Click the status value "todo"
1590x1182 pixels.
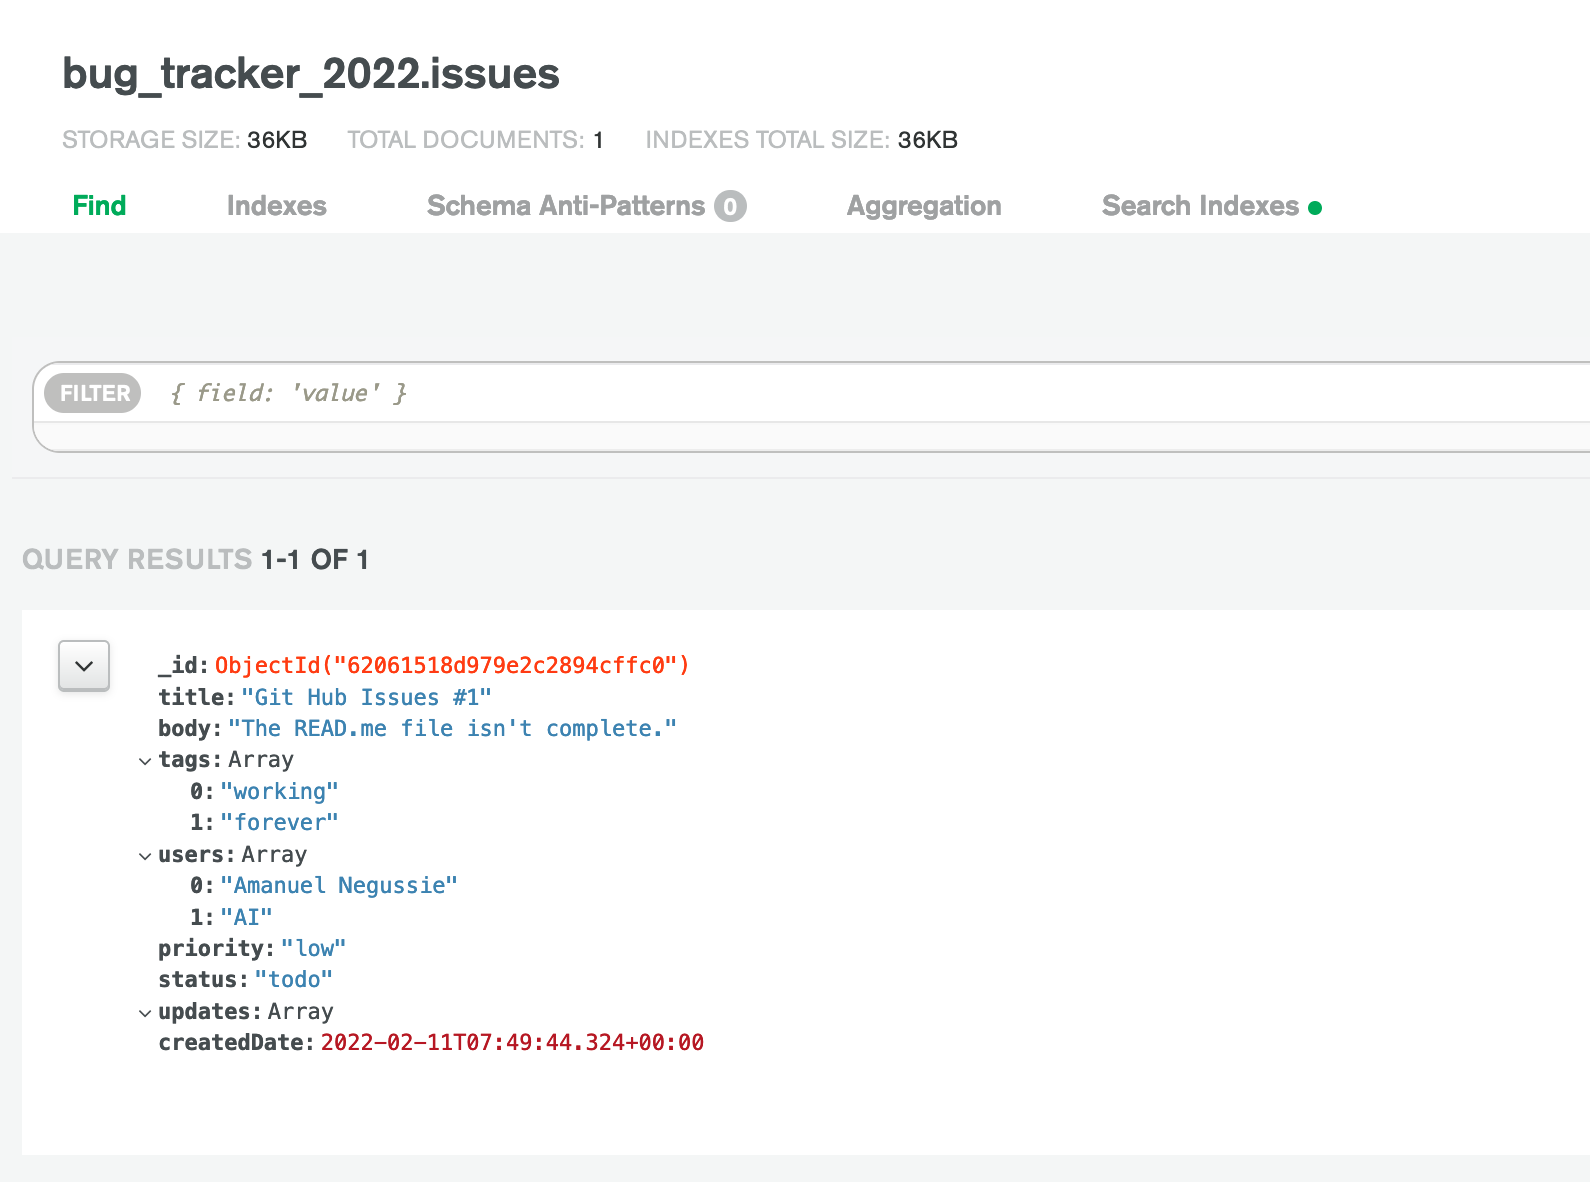point(293,980)
